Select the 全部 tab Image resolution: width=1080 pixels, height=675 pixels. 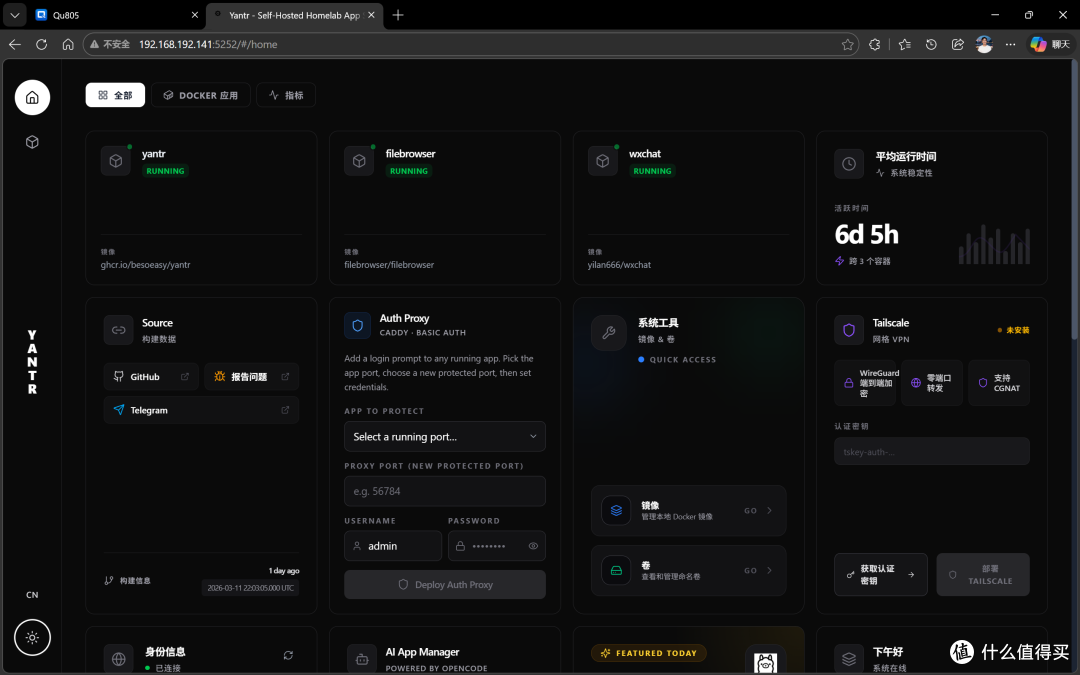click(115, 95)
